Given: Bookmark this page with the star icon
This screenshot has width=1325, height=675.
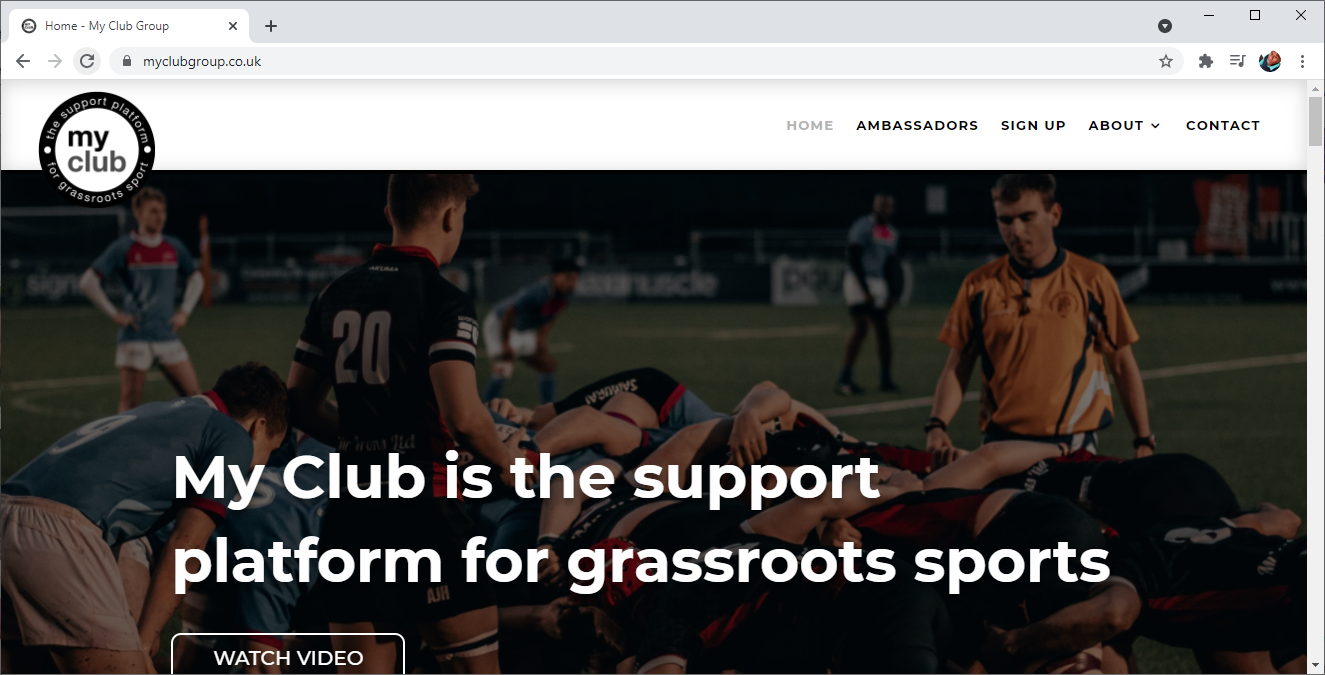Looking at the screenshot, I should 1166,61.
